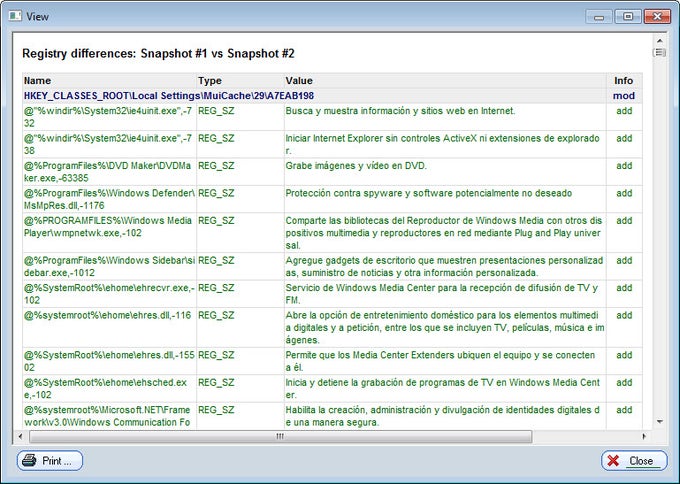Click the horizontal scrollbar left arrow

pos(20,436)
